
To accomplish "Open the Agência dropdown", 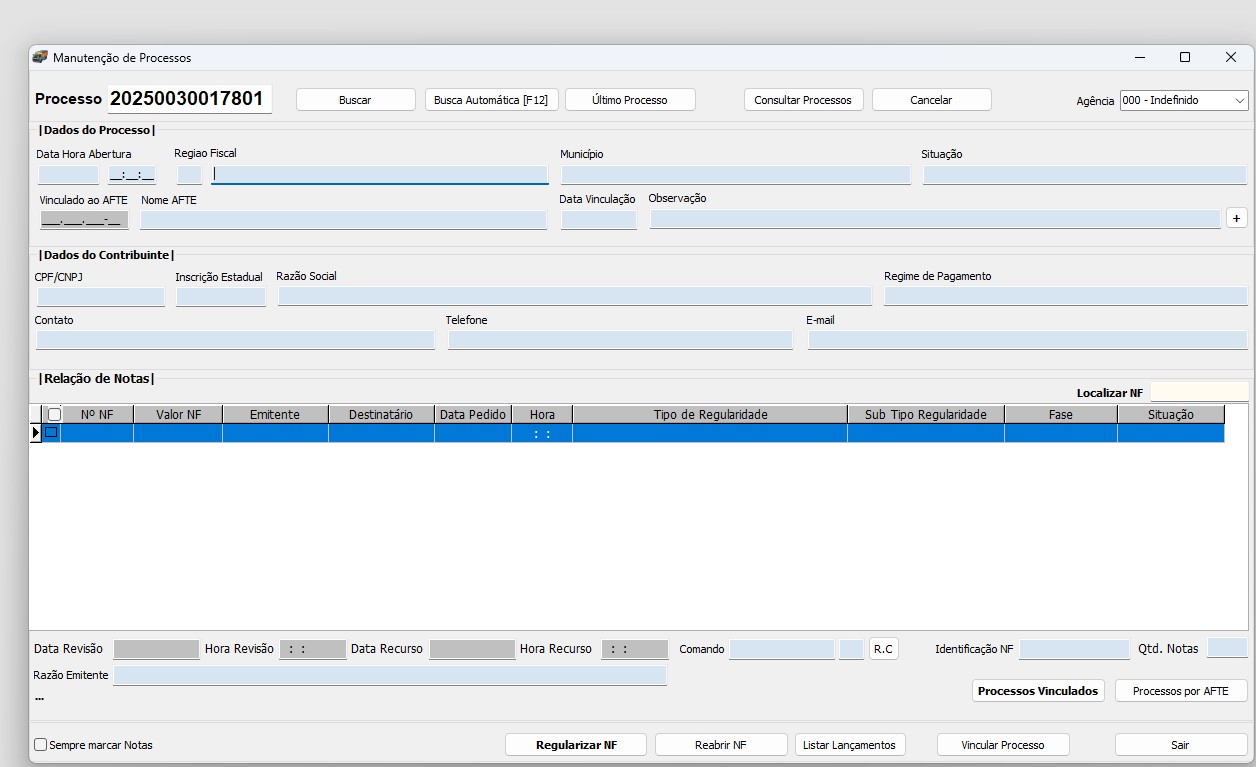I will click(1239, 100).
